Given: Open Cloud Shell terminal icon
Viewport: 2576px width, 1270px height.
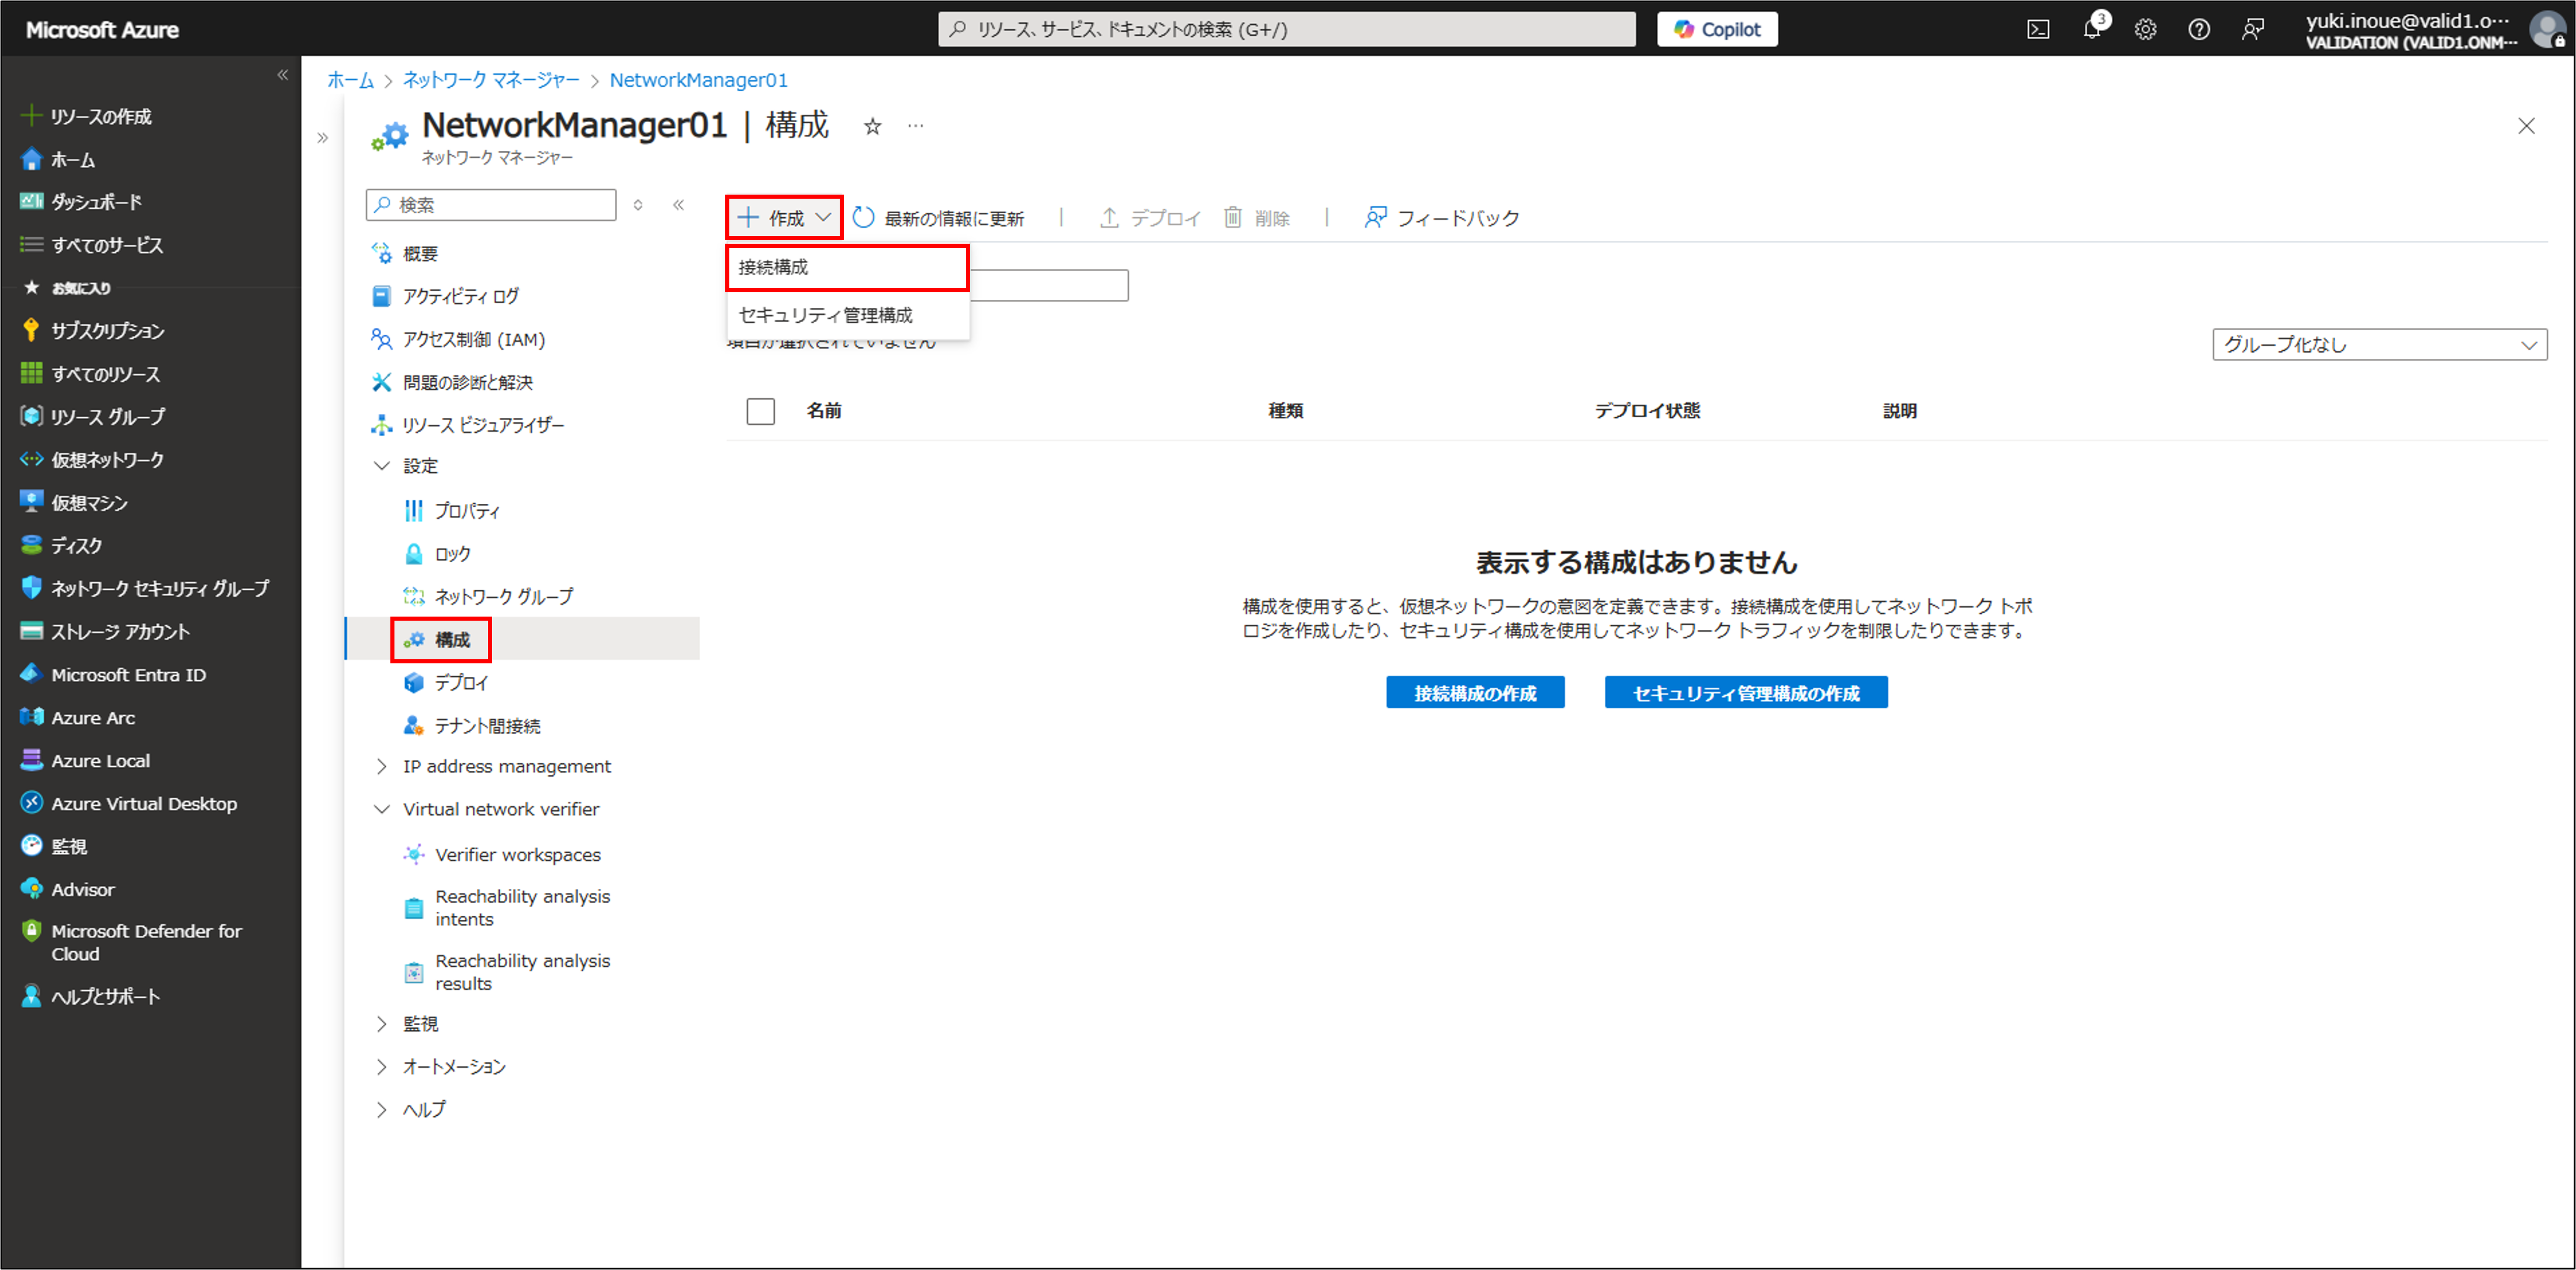Looking at the screenshot, I should click(x=2037, y=30).
